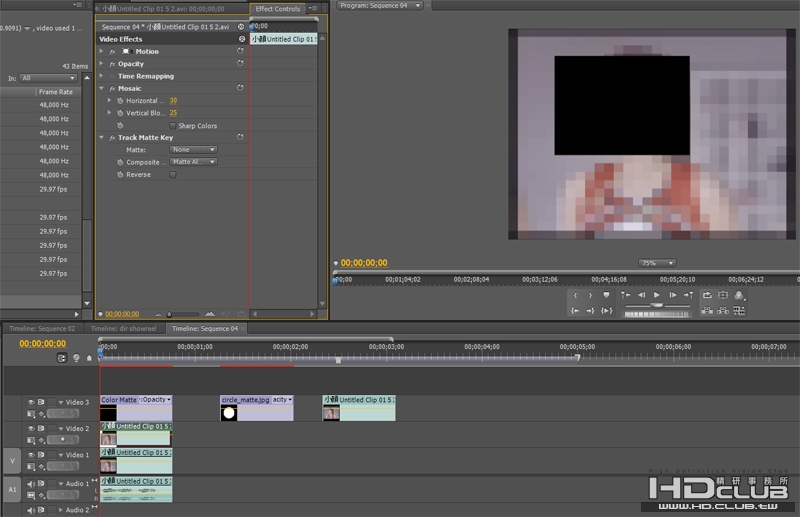This screenshot has width=800, height=517.
Task: Switch to Timeline: Sequence 02 tab
Action: click(x=42, y=329)
